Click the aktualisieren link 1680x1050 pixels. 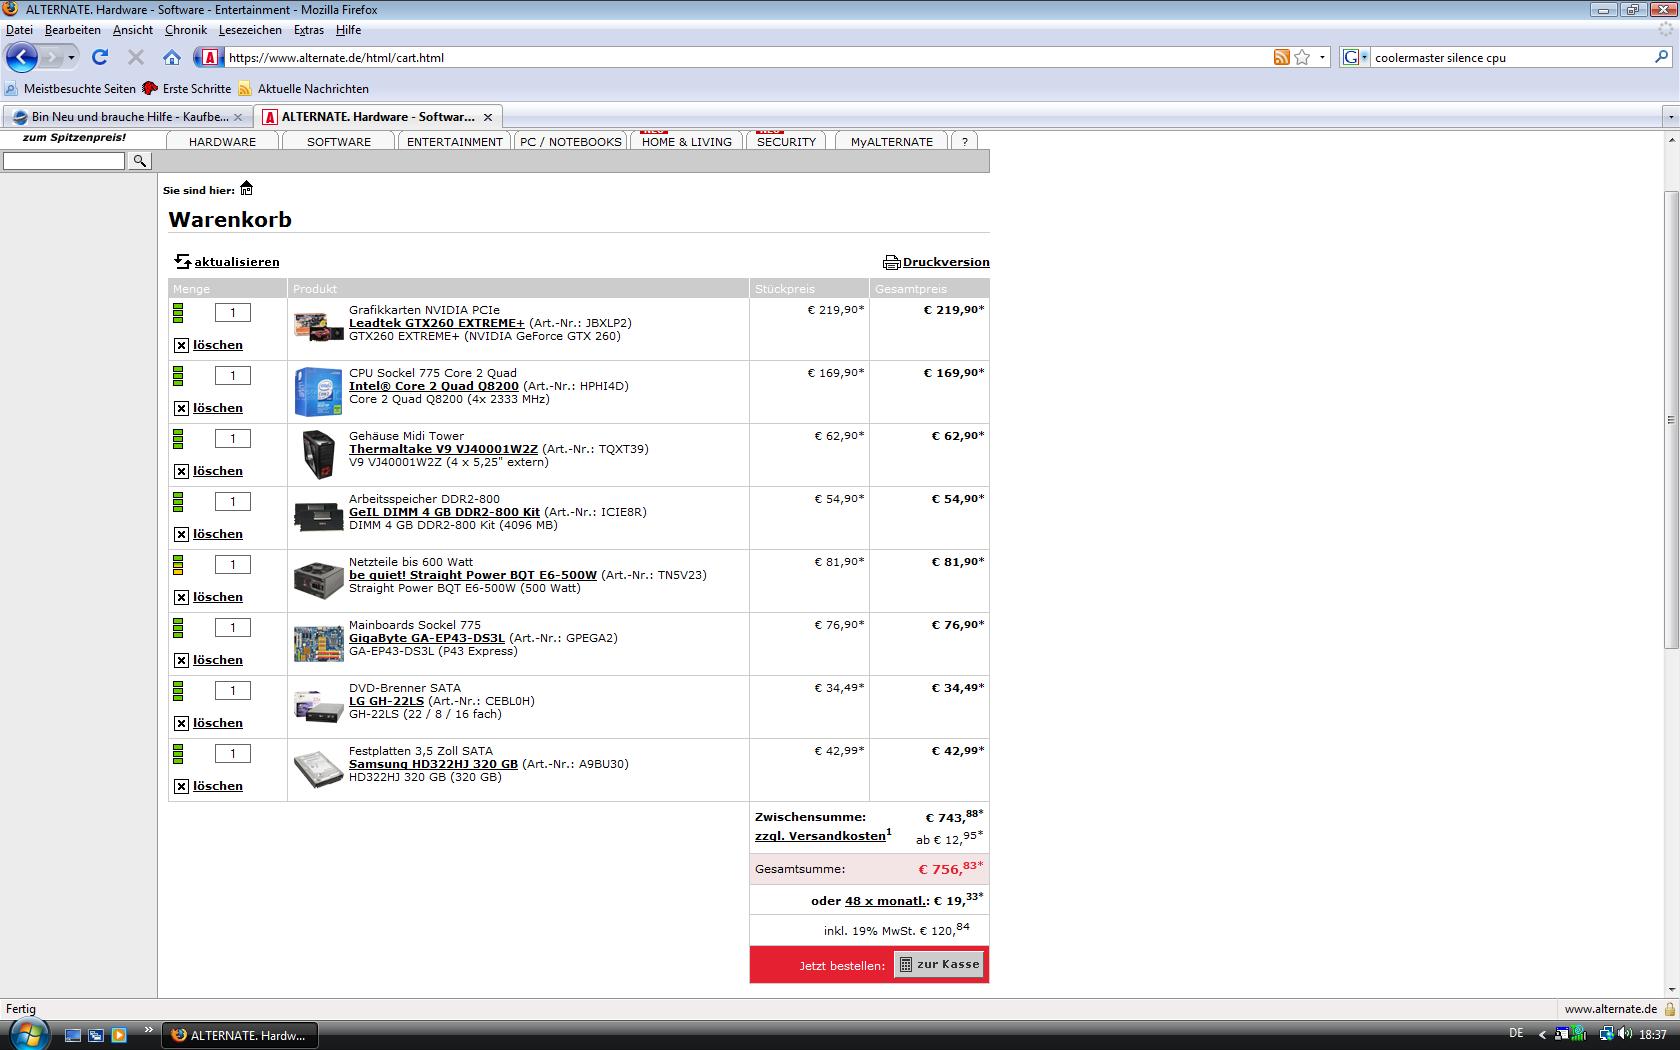[x=237, y=262]
